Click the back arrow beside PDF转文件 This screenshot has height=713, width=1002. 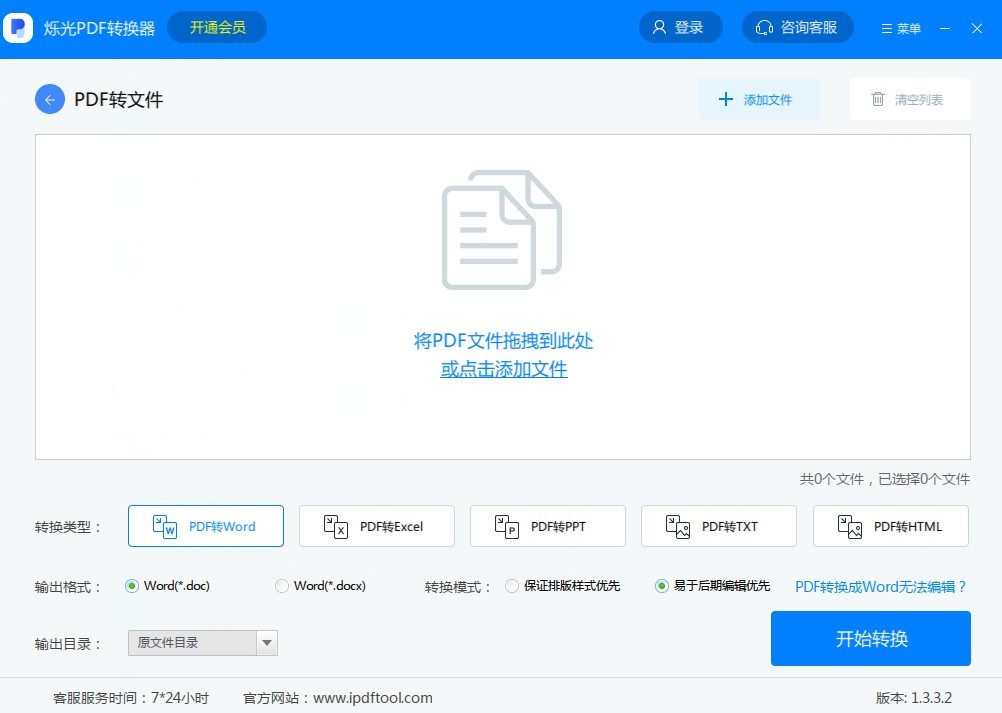point(49,99)
